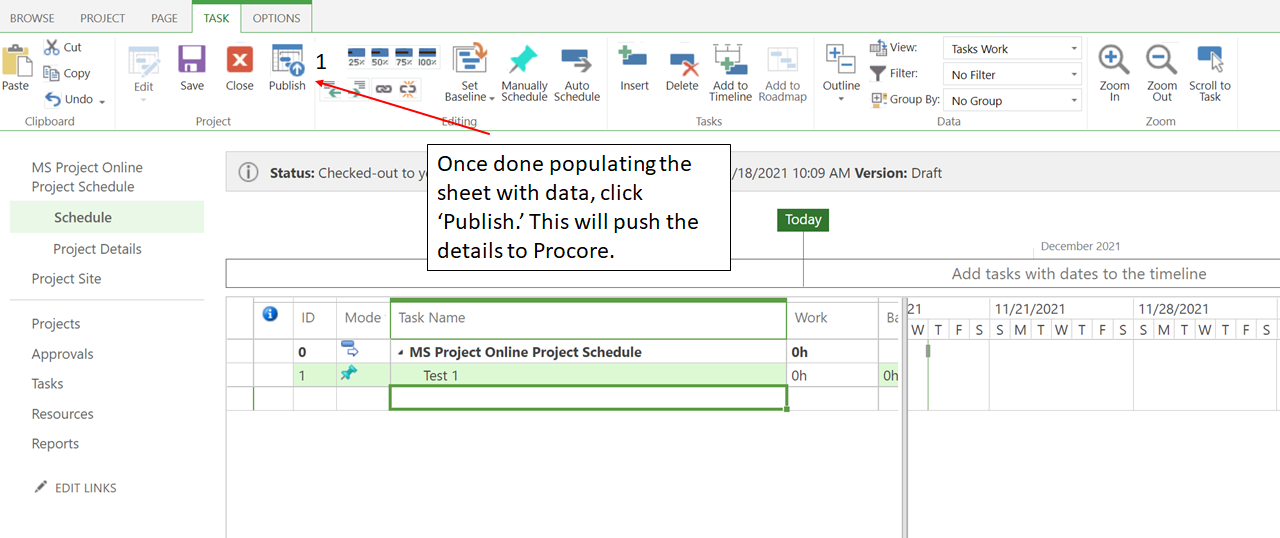
Task: Open the View dropdown showing Tasks Work
Action: click(1012, 49)
